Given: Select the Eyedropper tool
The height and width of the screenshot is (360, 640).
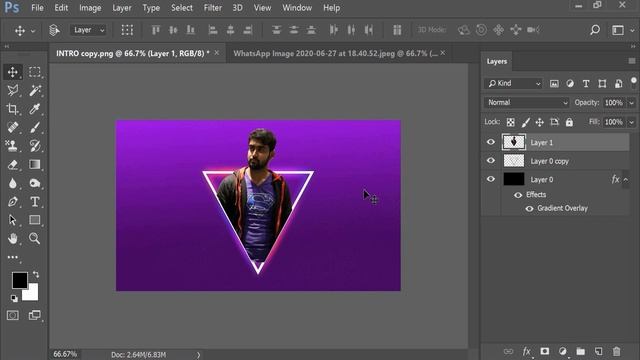Looking at the screenshot, I should pyautogui.click(x=35, y=109).
